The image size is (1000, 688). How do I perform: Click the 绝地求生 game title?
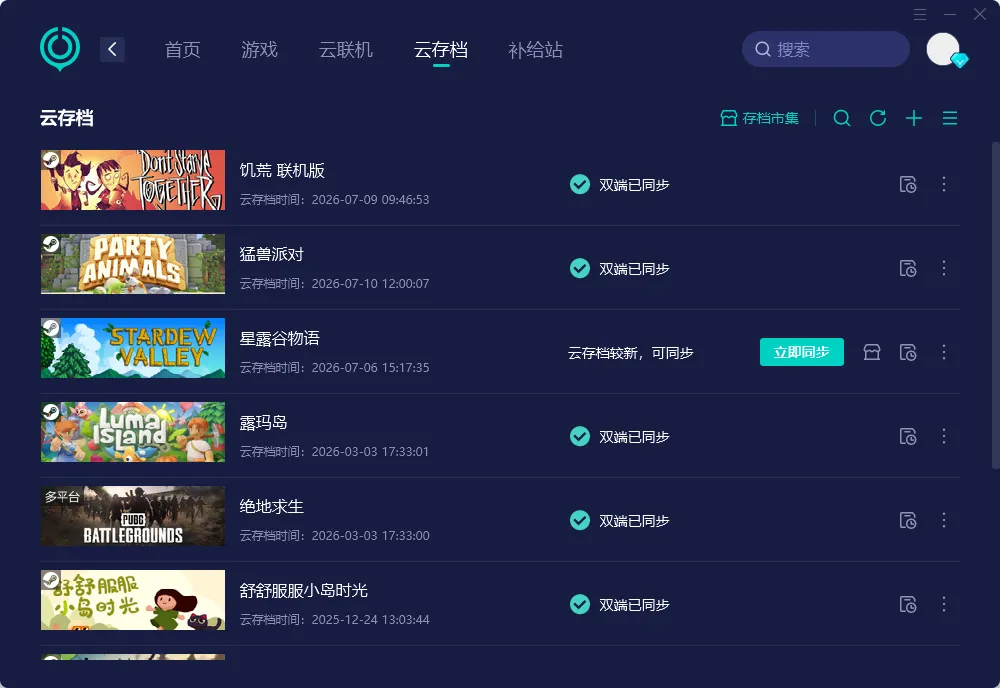(272, 507)
